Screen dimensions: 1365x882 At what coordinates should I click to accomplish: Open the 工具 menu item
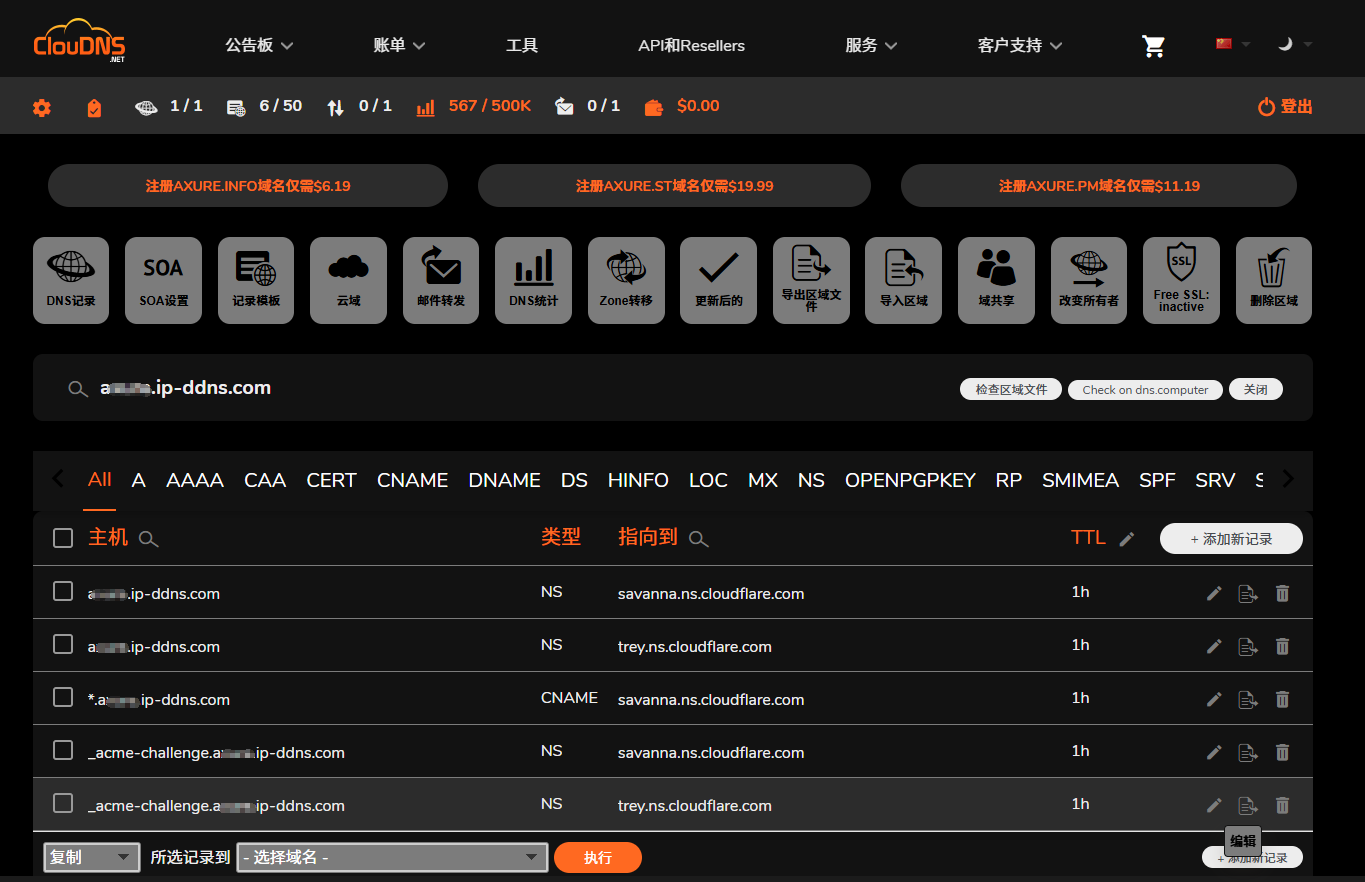pyautogui.click(x=521, y=45)
